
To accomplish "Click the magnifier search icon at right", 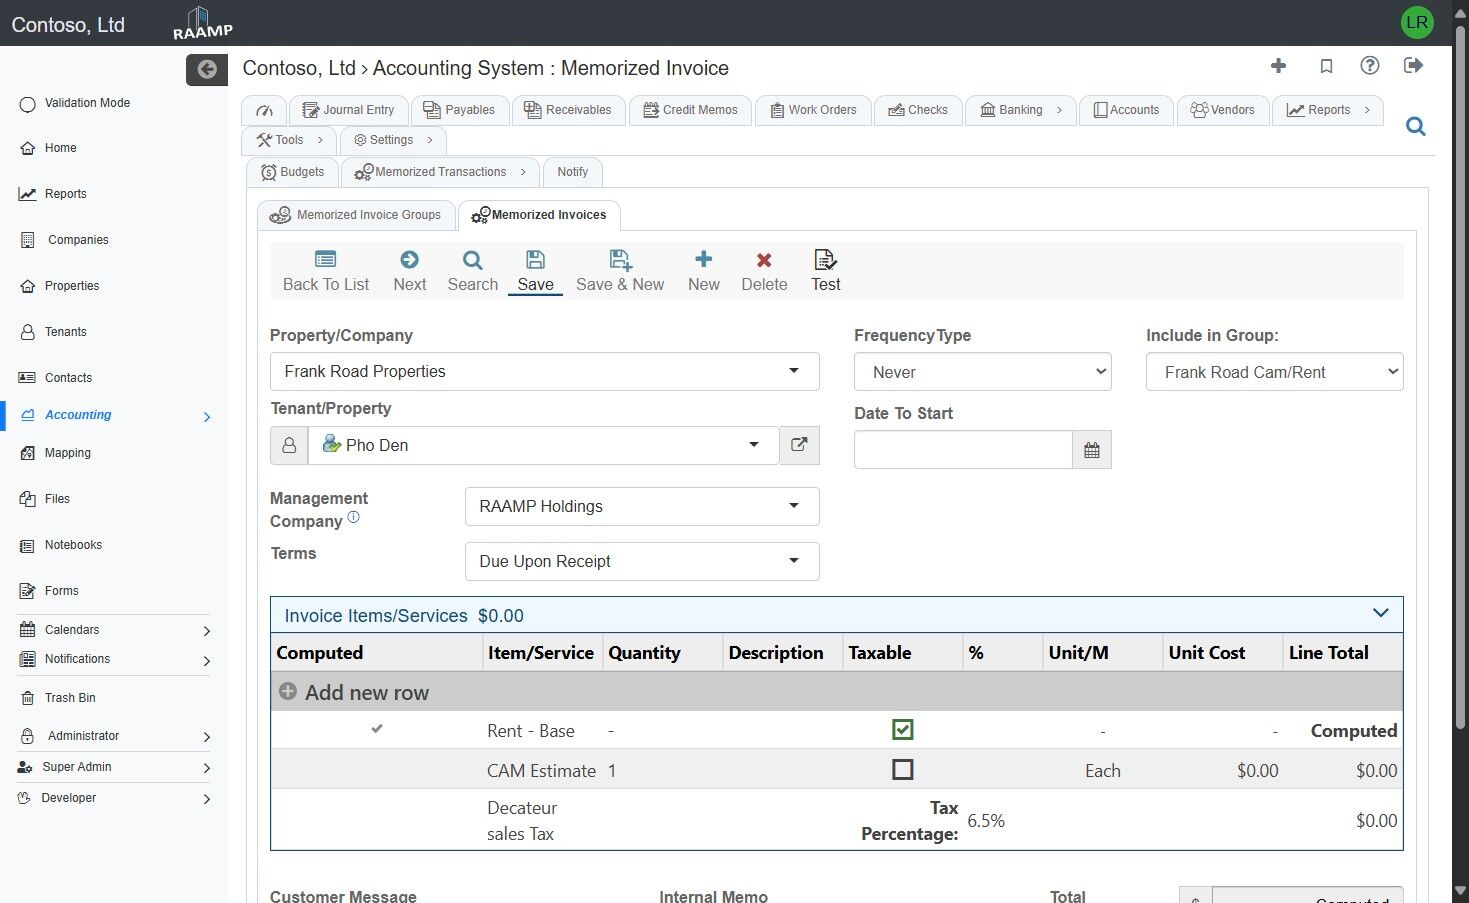I will tap(1415, 127).
